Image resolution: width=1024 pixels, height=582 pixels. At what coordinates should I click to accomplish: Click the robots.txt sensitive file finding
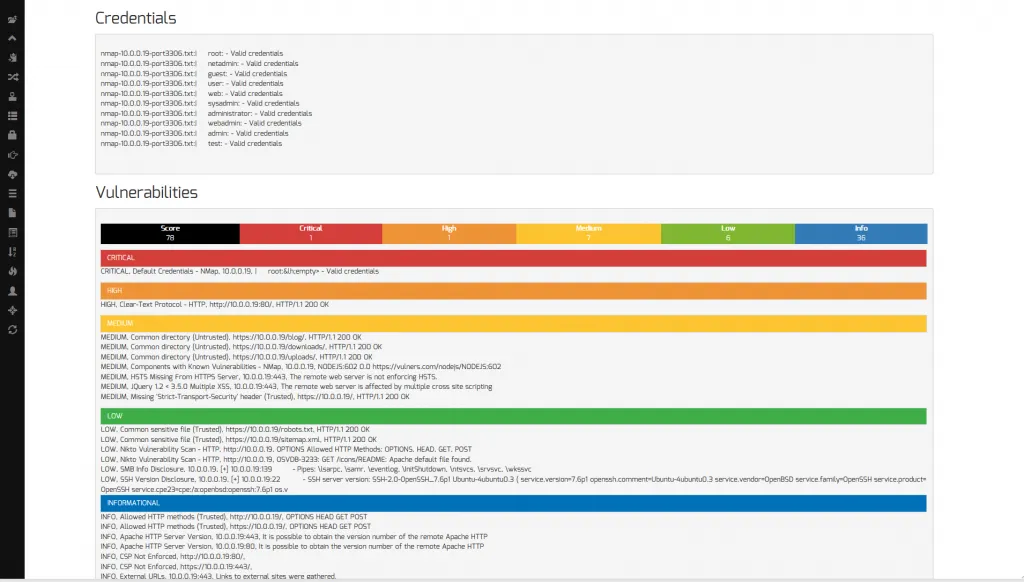tap(235, 430)
